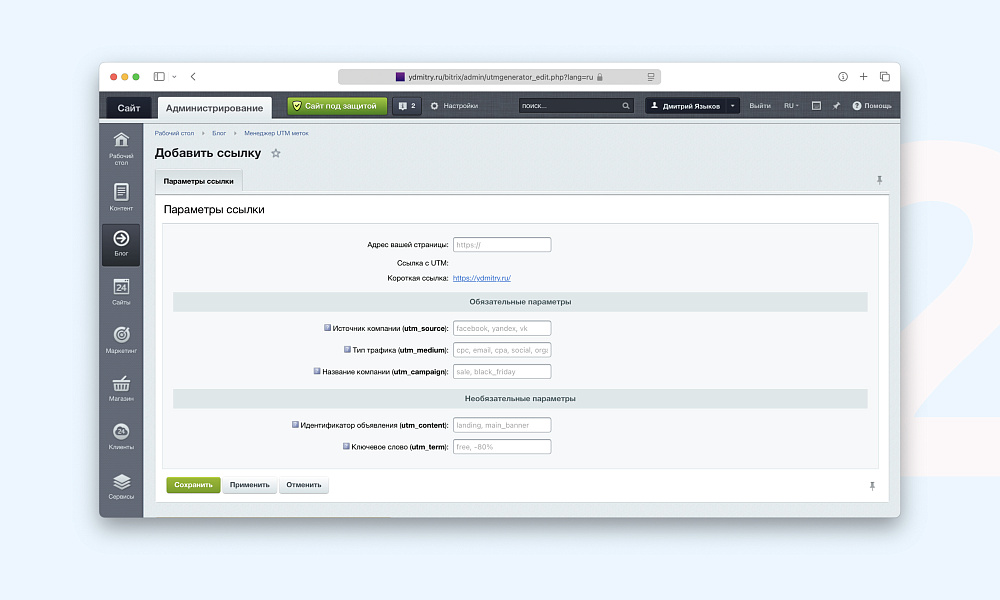1000x600 pixels.
Task: Pin the admin panel header
Action: click(x=836, y=105)
